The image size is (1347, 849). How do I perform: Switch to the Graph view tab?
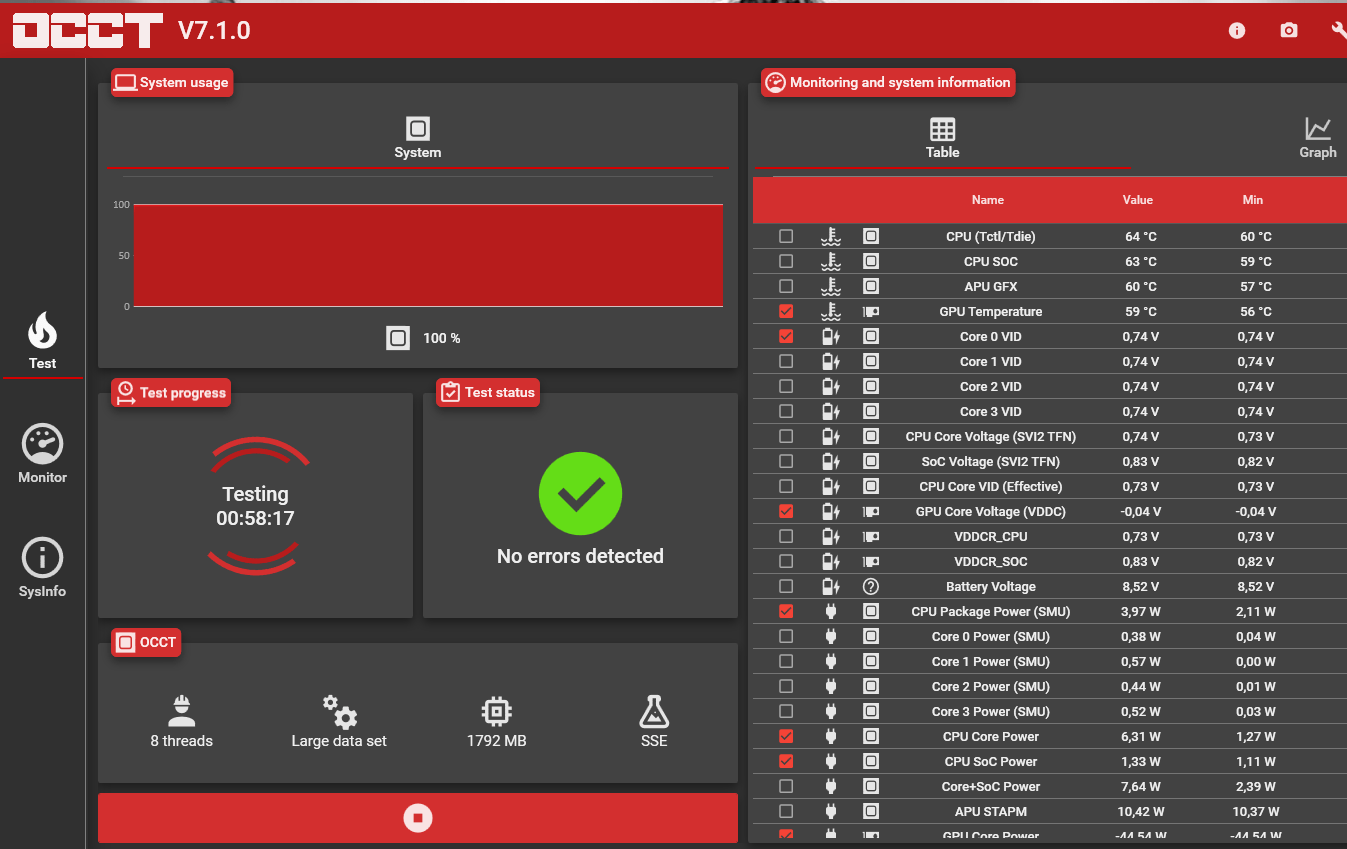(1318, 138)
